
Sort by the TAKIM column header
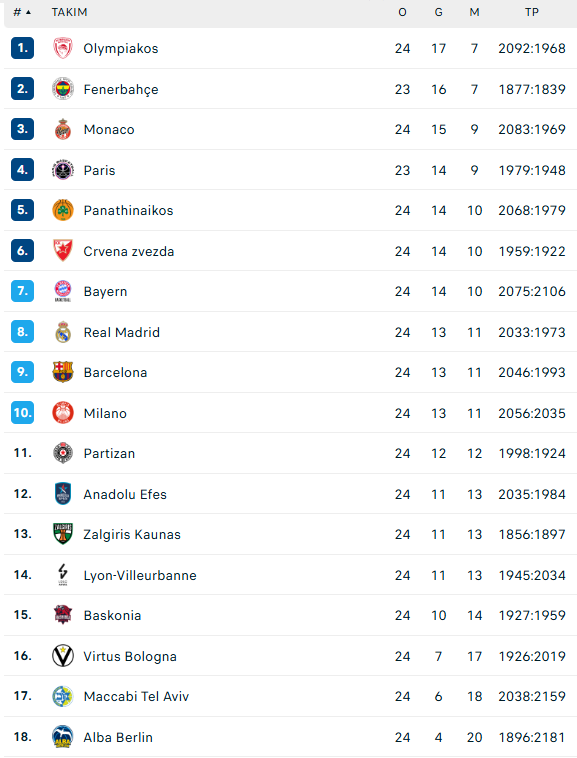point(70,12)
